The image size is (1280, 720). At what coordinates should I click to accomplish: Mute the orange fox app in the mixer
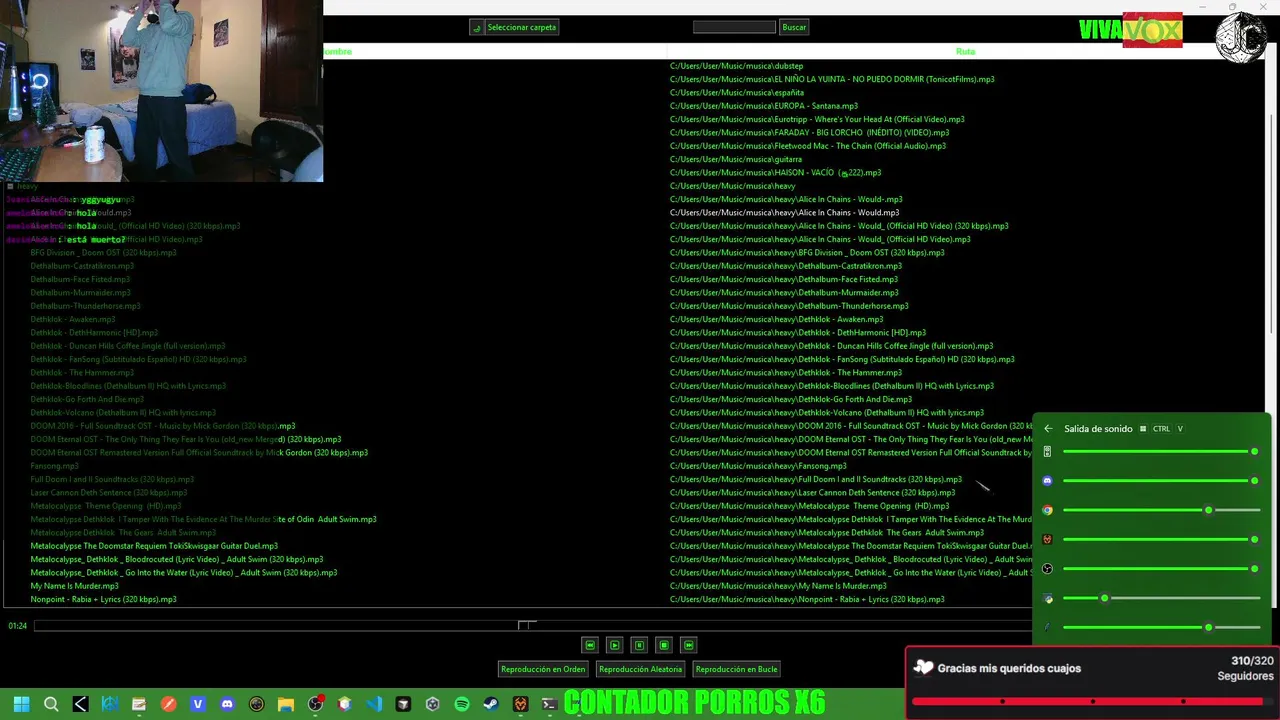pyautogui.click(x=1047, y=539)
